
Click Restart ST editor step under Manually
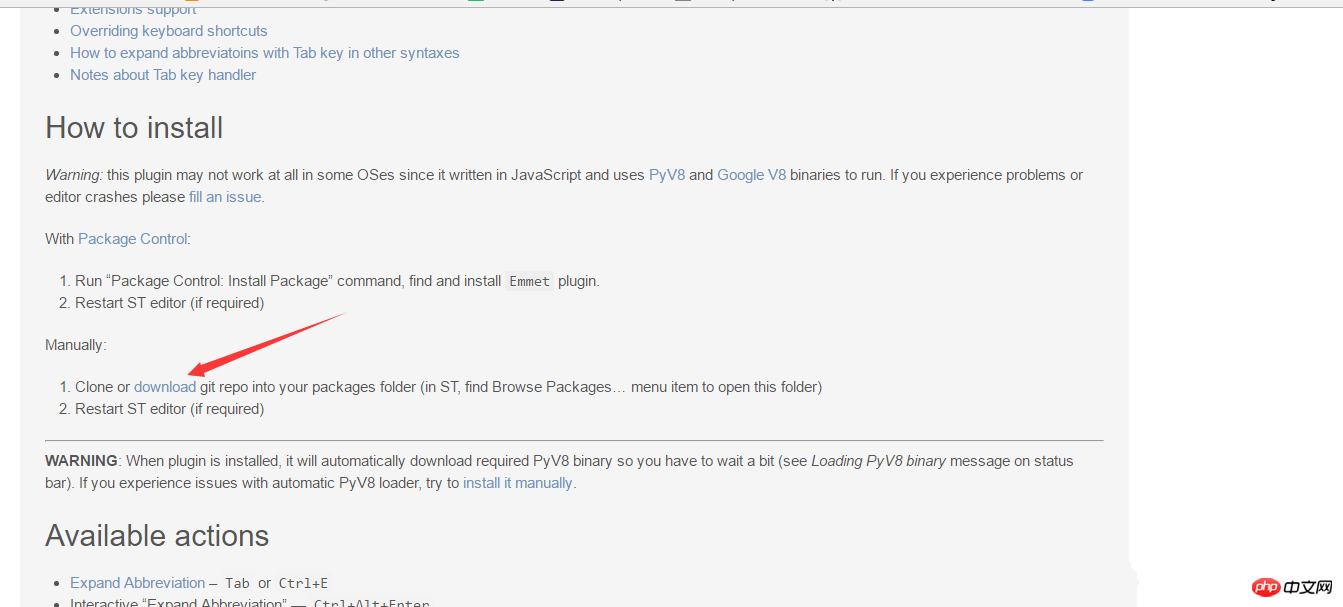coord(170,409)
